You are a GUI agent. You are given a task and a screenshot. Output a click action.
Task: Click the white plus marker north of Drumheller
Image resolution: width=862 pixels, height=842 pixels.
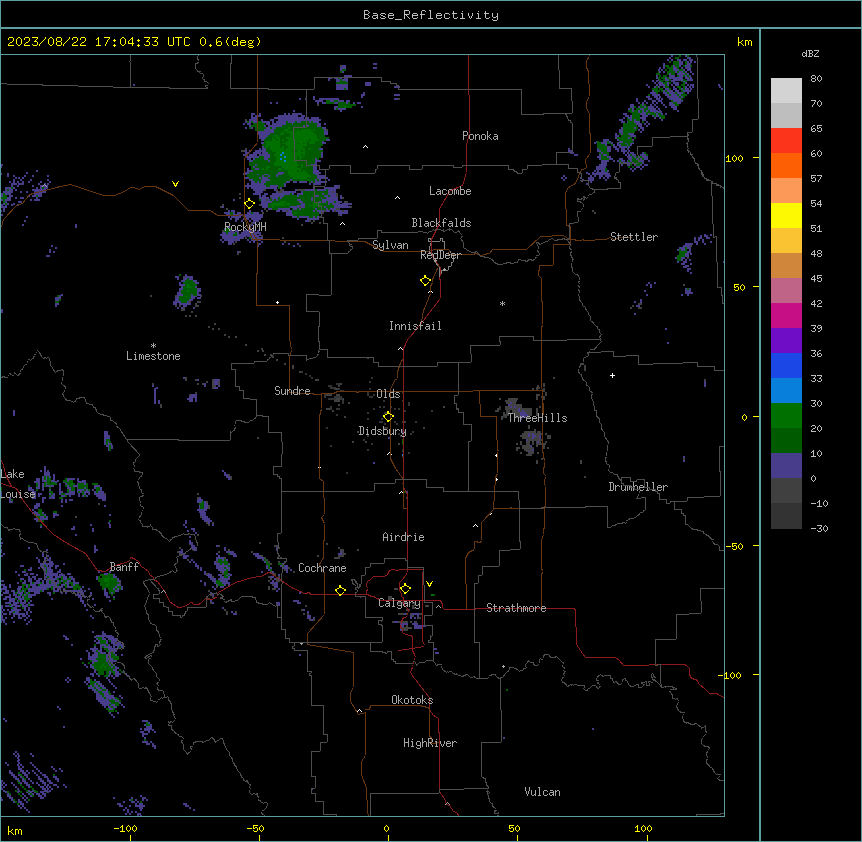612,375
